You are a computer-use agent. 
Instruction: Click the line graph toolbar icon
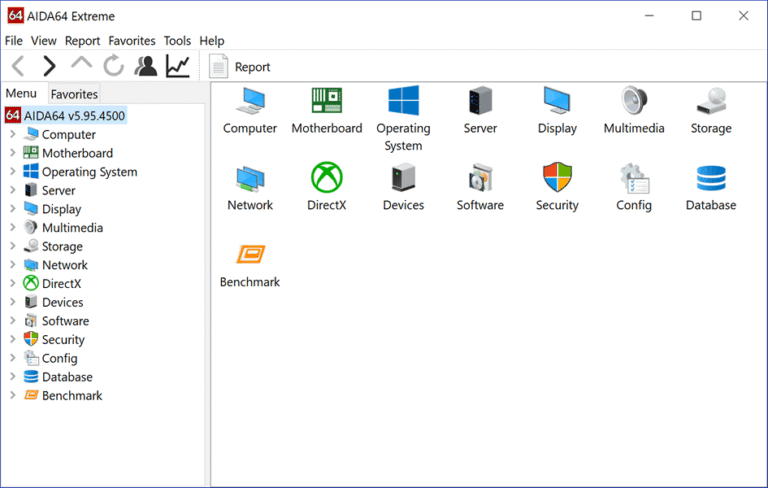177,66
